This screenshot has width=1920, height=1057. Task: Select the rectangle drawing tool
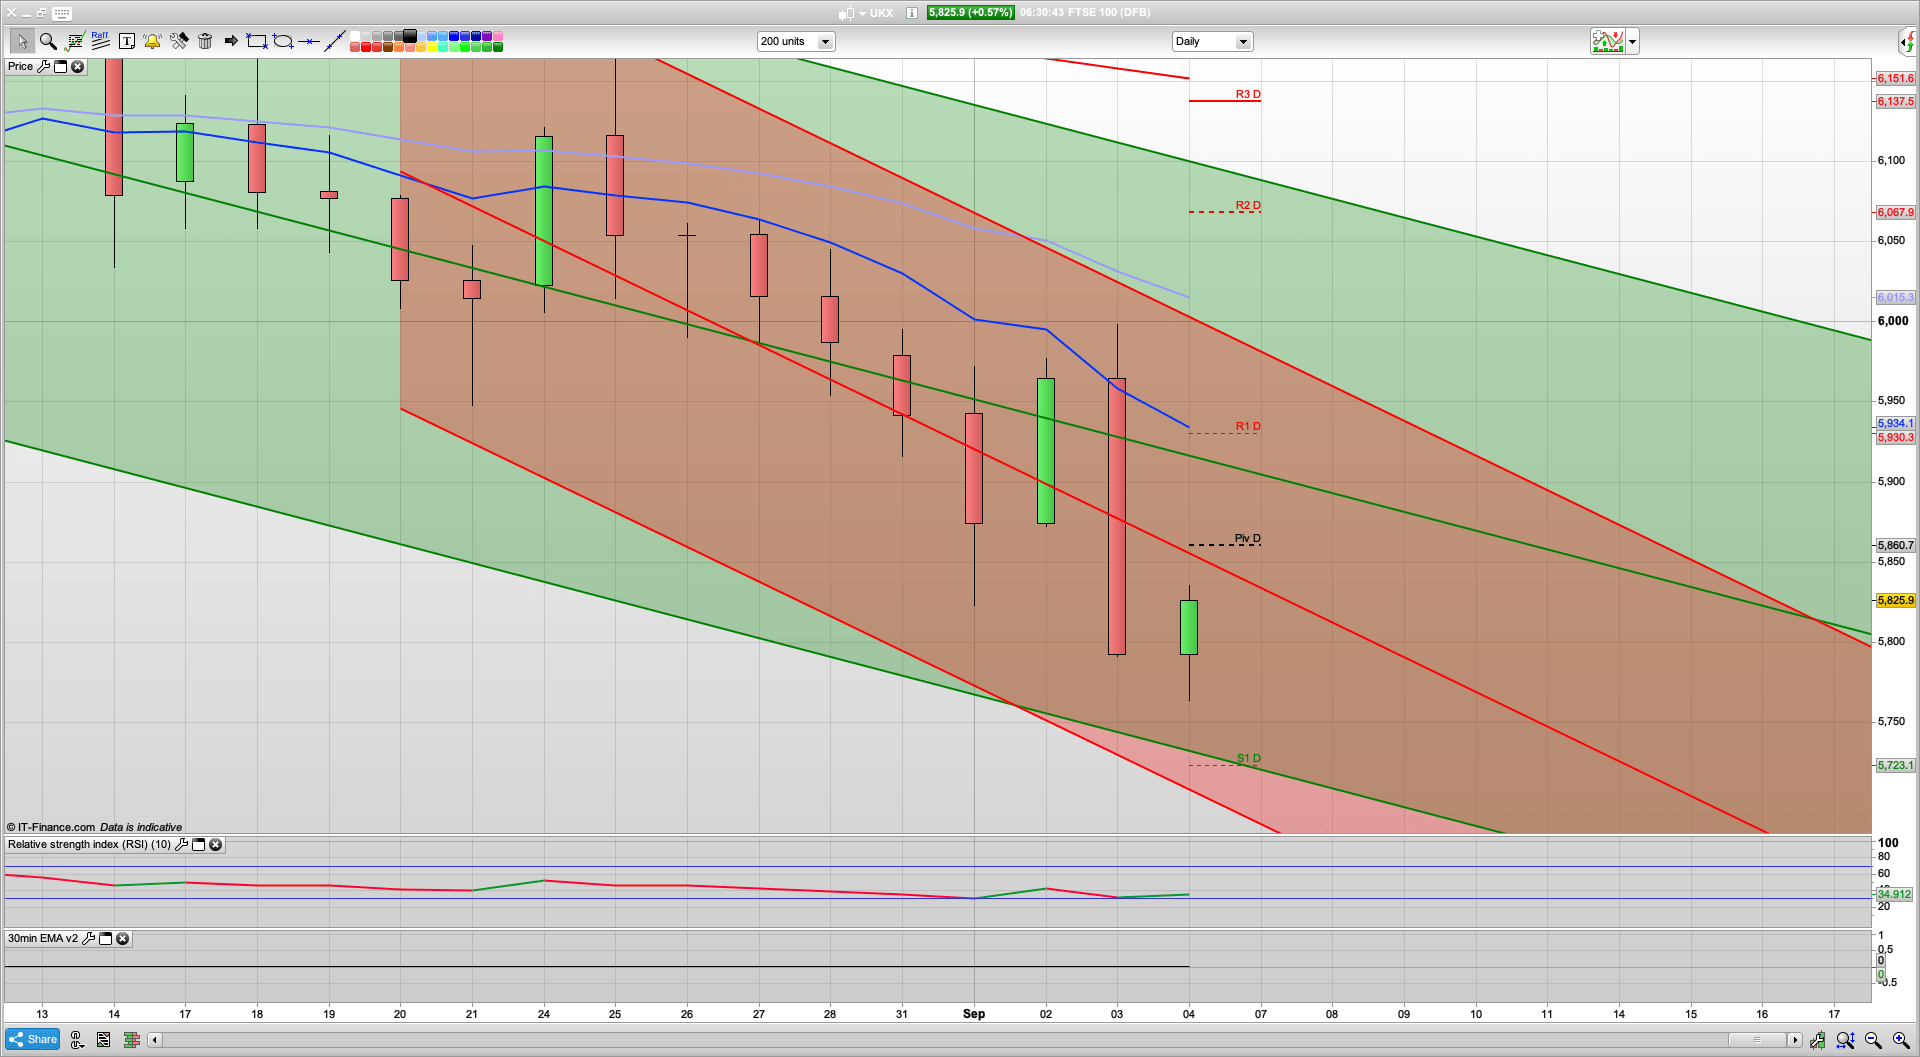click(257, 41)
